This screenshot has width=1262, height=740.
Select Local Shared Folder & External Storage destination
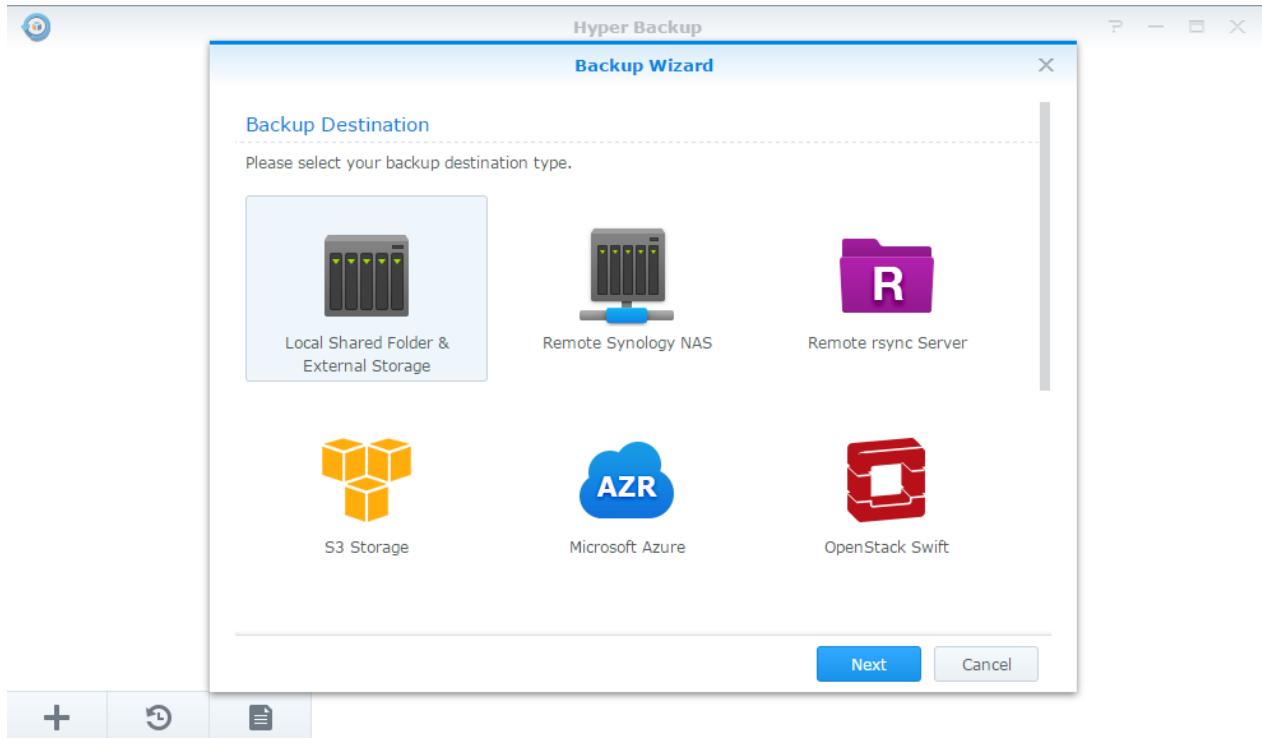click(x=366, y=289)
